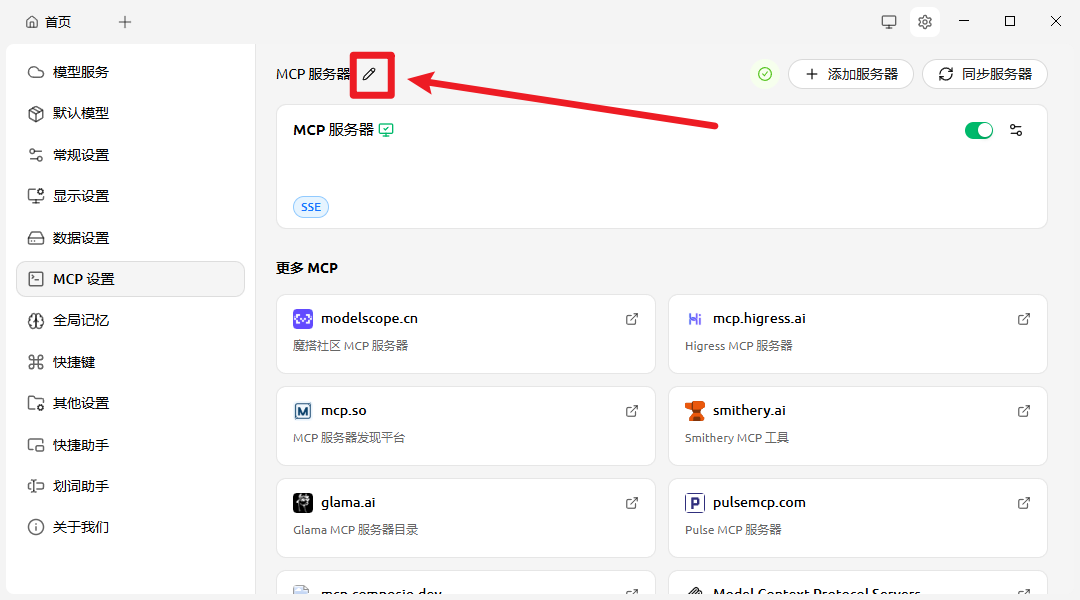
Task: Select 模型服务 in sidebar
Action: [131, 72]
